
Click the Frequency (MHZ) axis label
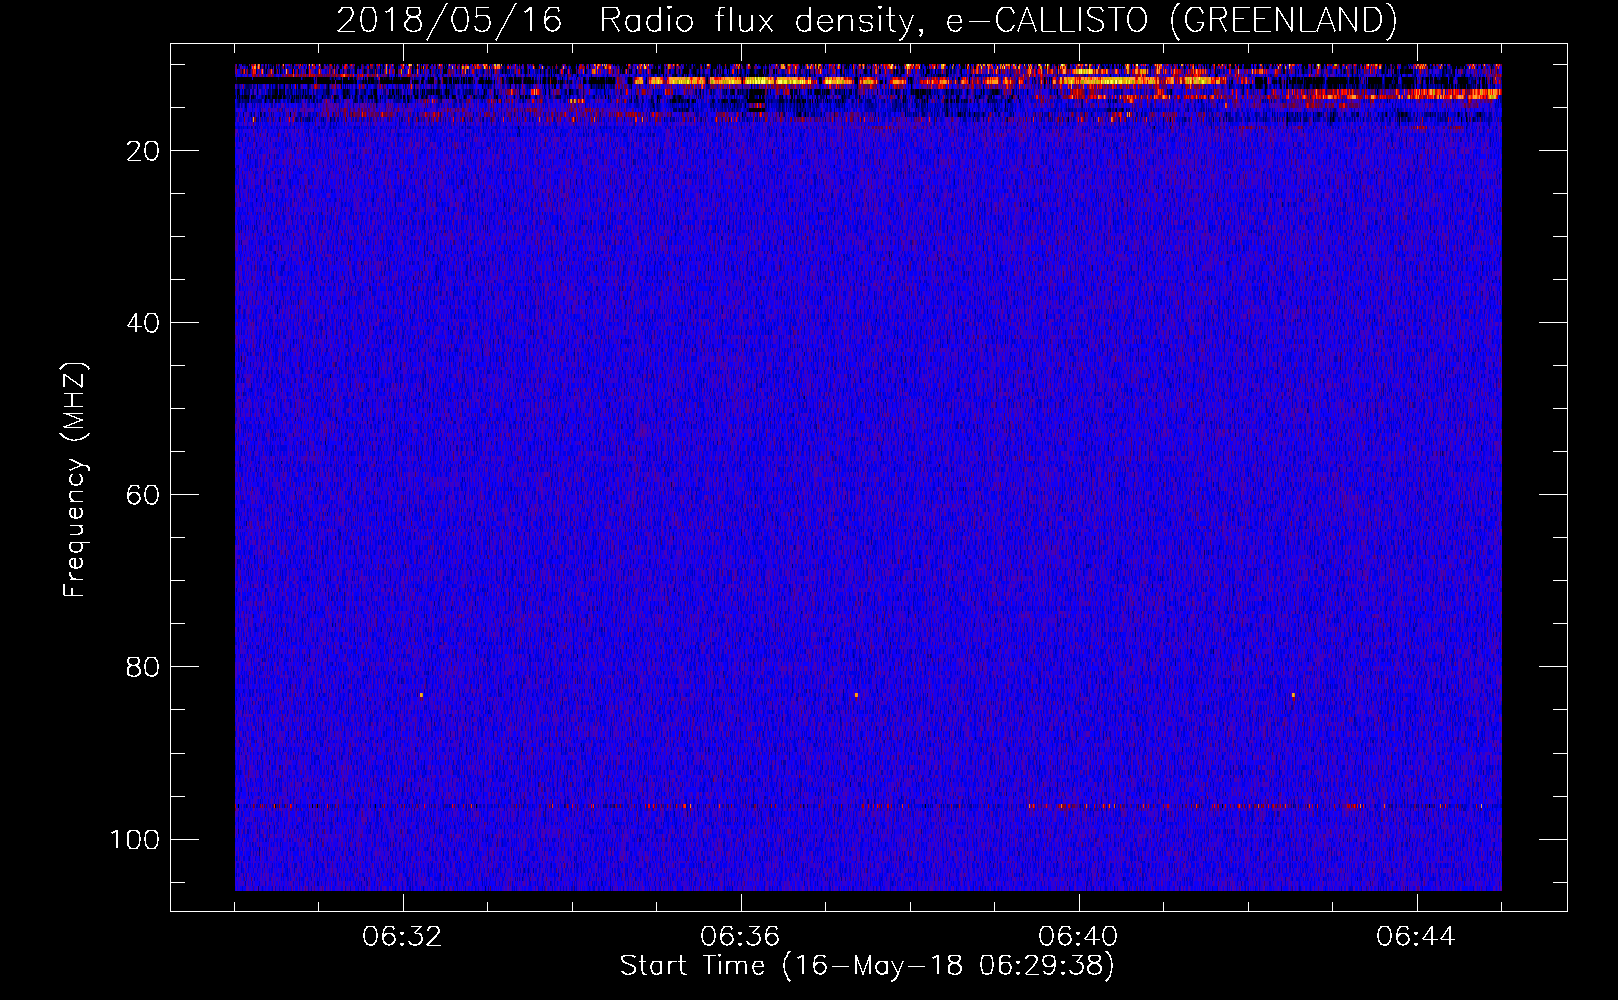75,479
